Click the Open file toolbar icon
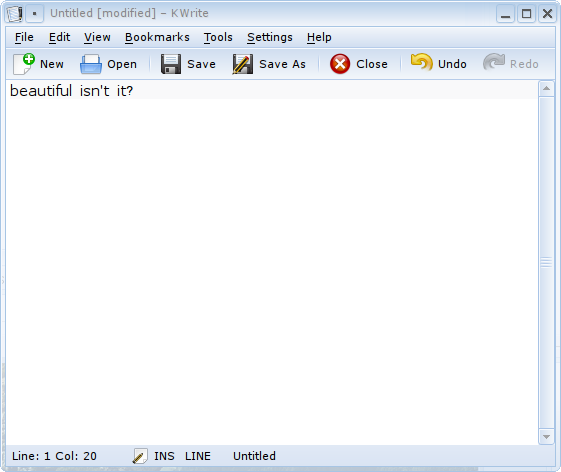The height and width of the screenshot is (472, 561). (x=91, y=64)
